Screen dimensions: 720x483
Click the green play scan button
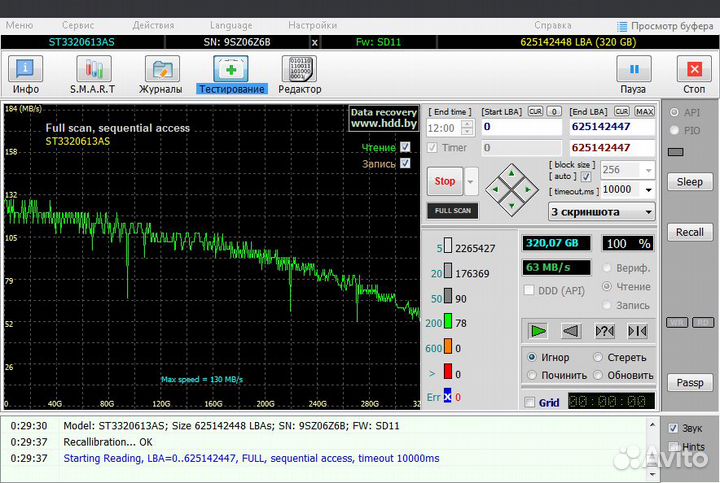tap(539, 331)
